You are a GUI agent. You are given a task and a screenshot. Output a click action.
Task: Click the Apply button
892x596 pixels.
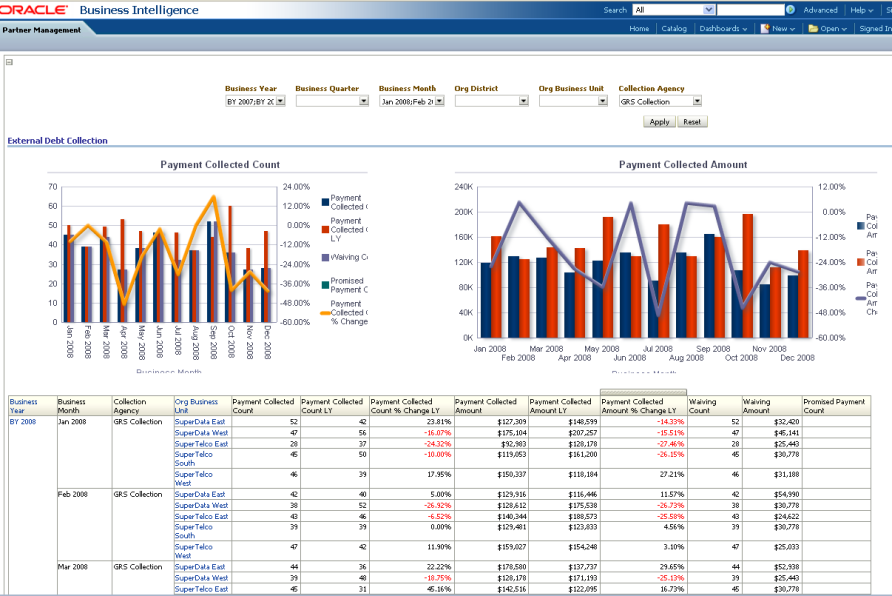(659, 122)
